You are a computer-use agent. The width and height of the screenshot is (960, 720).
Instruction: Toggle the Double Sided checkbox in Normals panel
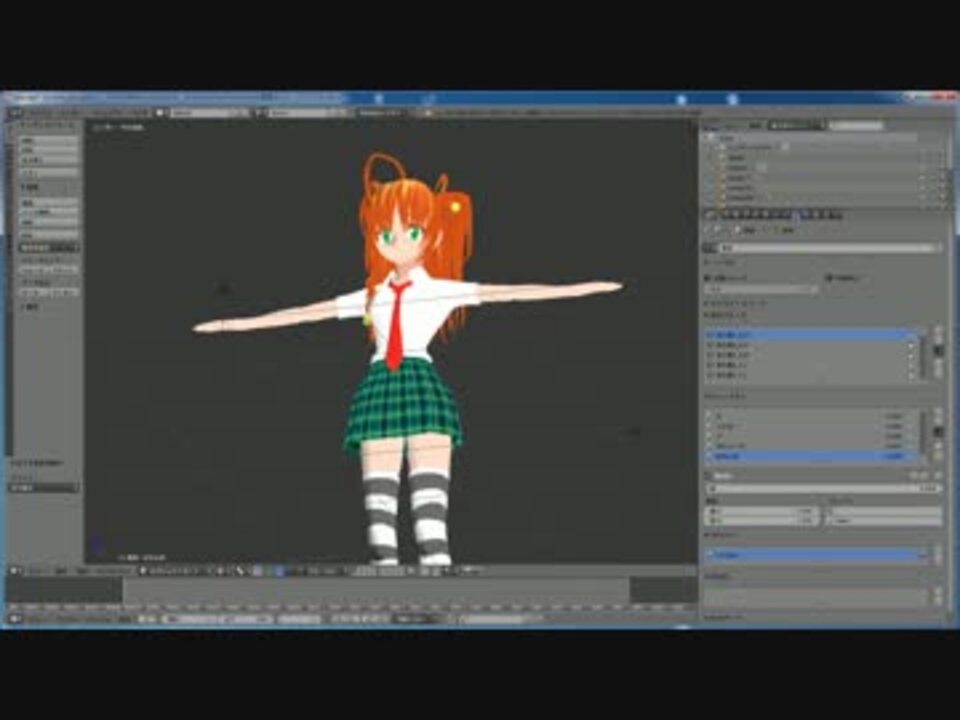tap(830, 279)
